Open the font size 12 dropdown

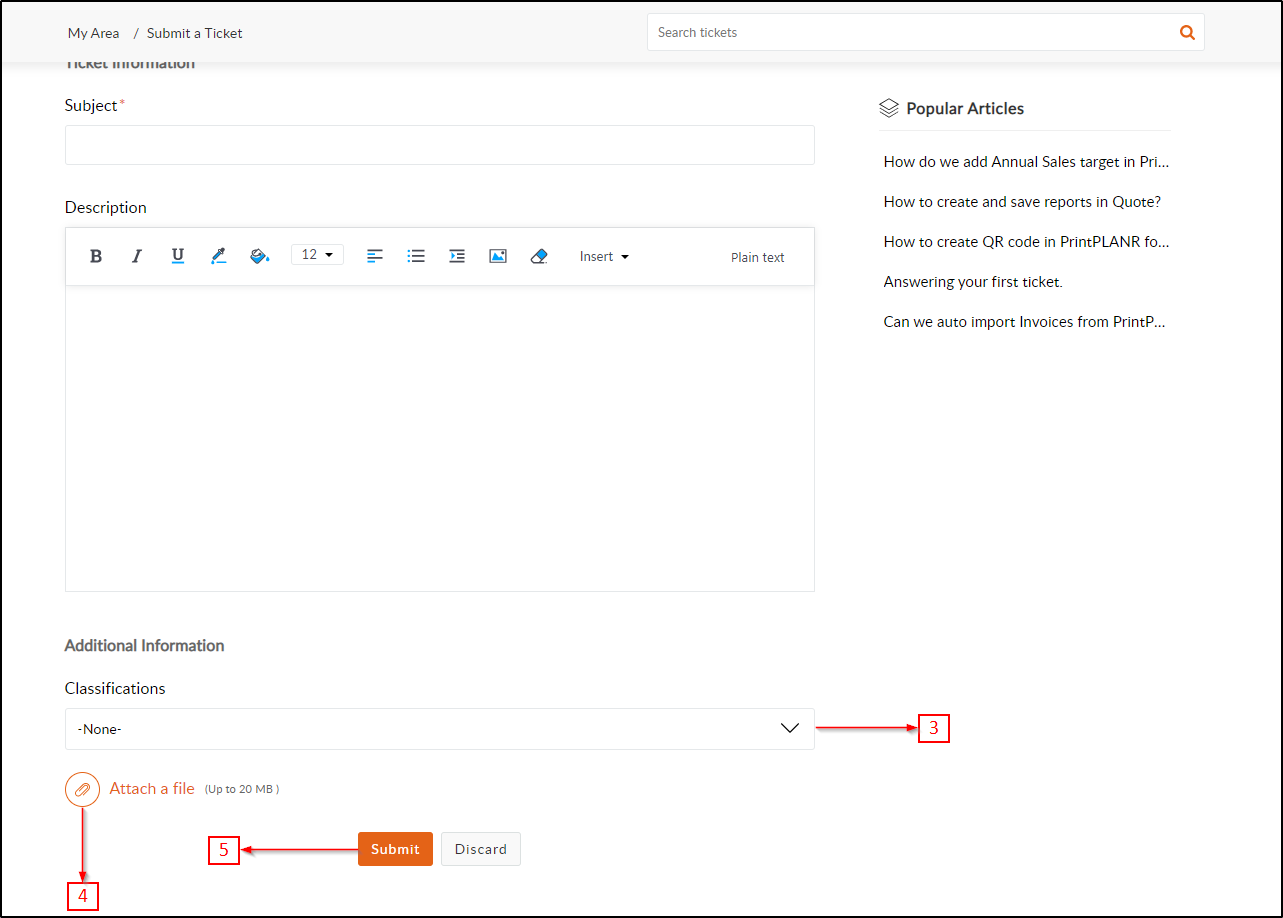pyautogui.click(x=317, y=255)
